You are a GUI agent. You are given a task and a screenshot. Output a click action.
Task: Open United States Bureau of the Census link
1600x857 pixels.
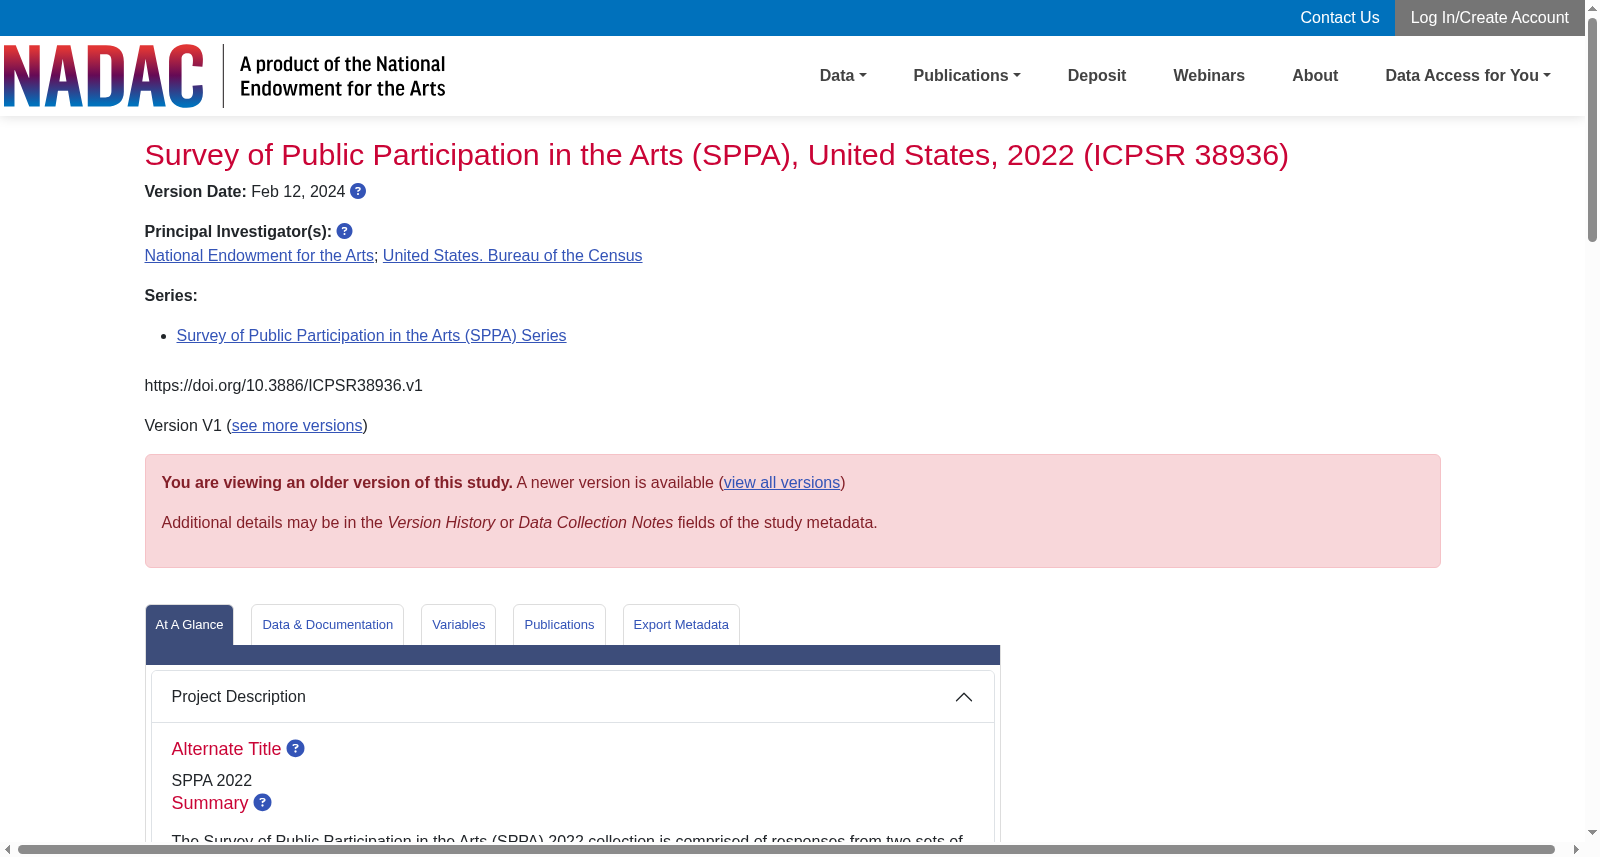tap(513, 256)
